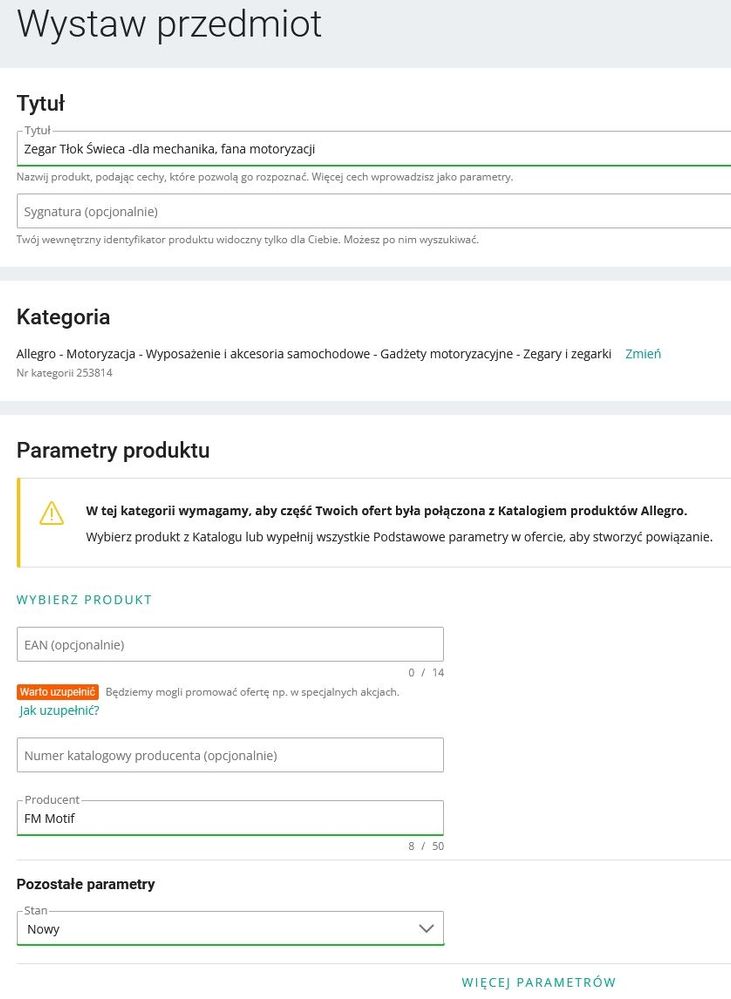Click the Stan dropdown chevron arrow
Image resolution: width=731 pixels, height=999 pixels.
click(x=426, y=929)
